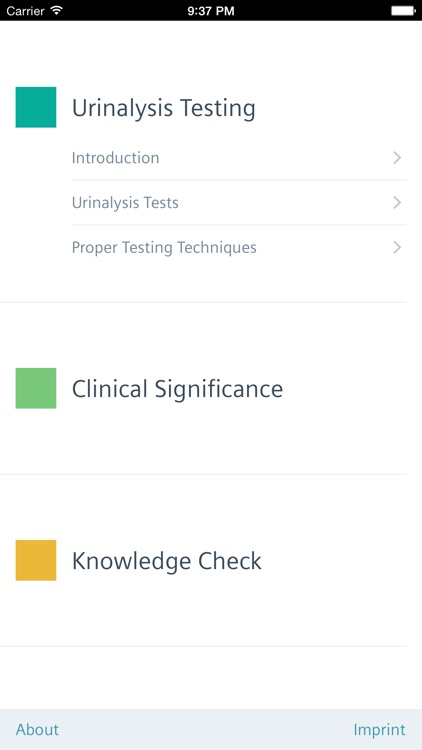The width and height of the screenshot is (422, 750).
Task: Open Proper Testing Techniques list item
Action: click(239, 247)
